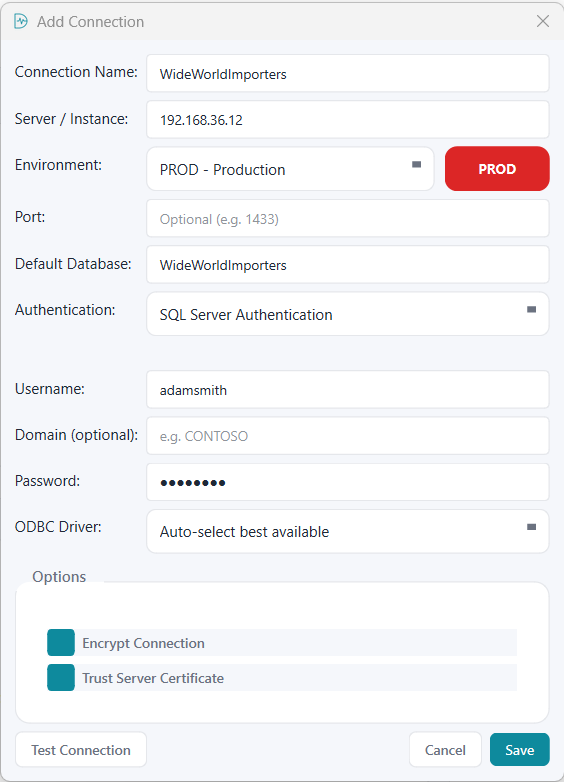Click into the Password field
This screenshot has width=564, height=782.
348,482
